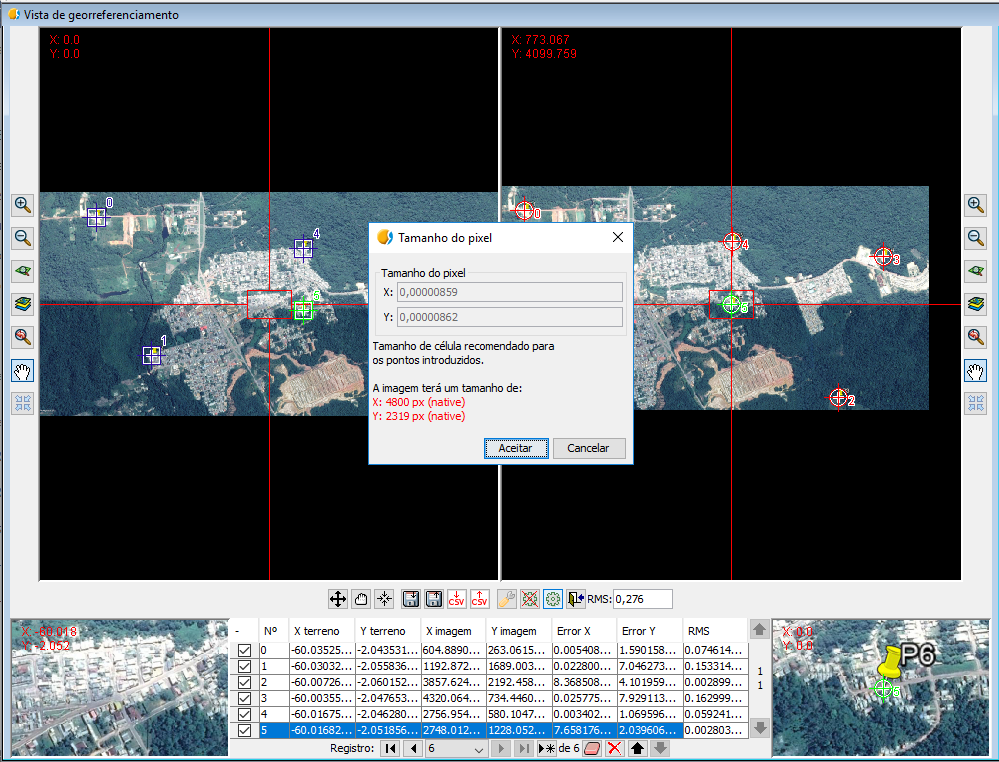Disable the checkbox in row 5
The height and width of the screenshot is (762, 999).
245,731
